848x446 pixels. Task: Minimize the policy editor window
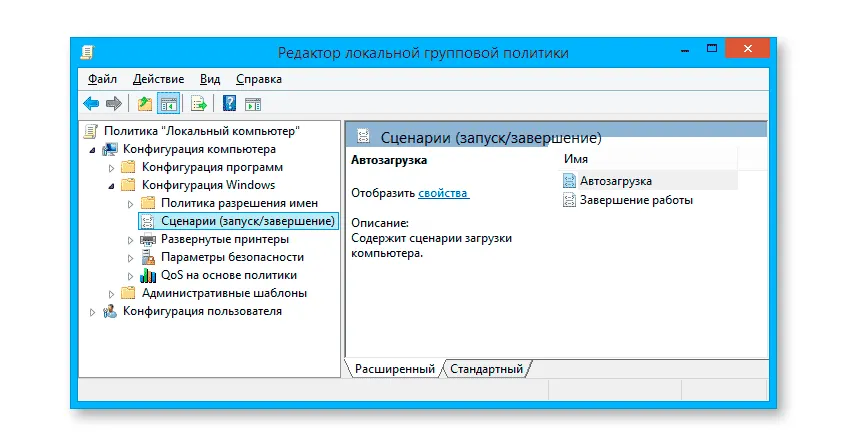click(685, 50)
